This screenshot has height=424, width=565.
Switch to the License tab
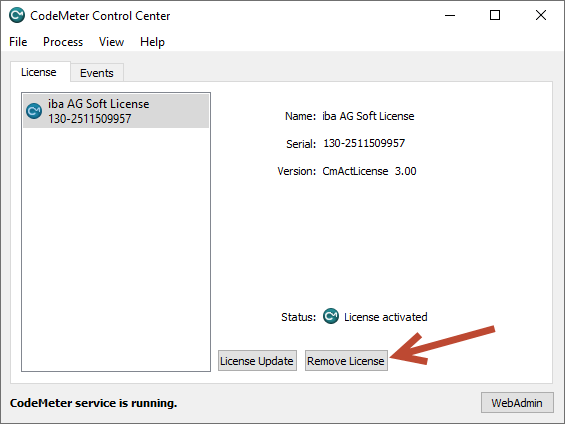point(39,72)
